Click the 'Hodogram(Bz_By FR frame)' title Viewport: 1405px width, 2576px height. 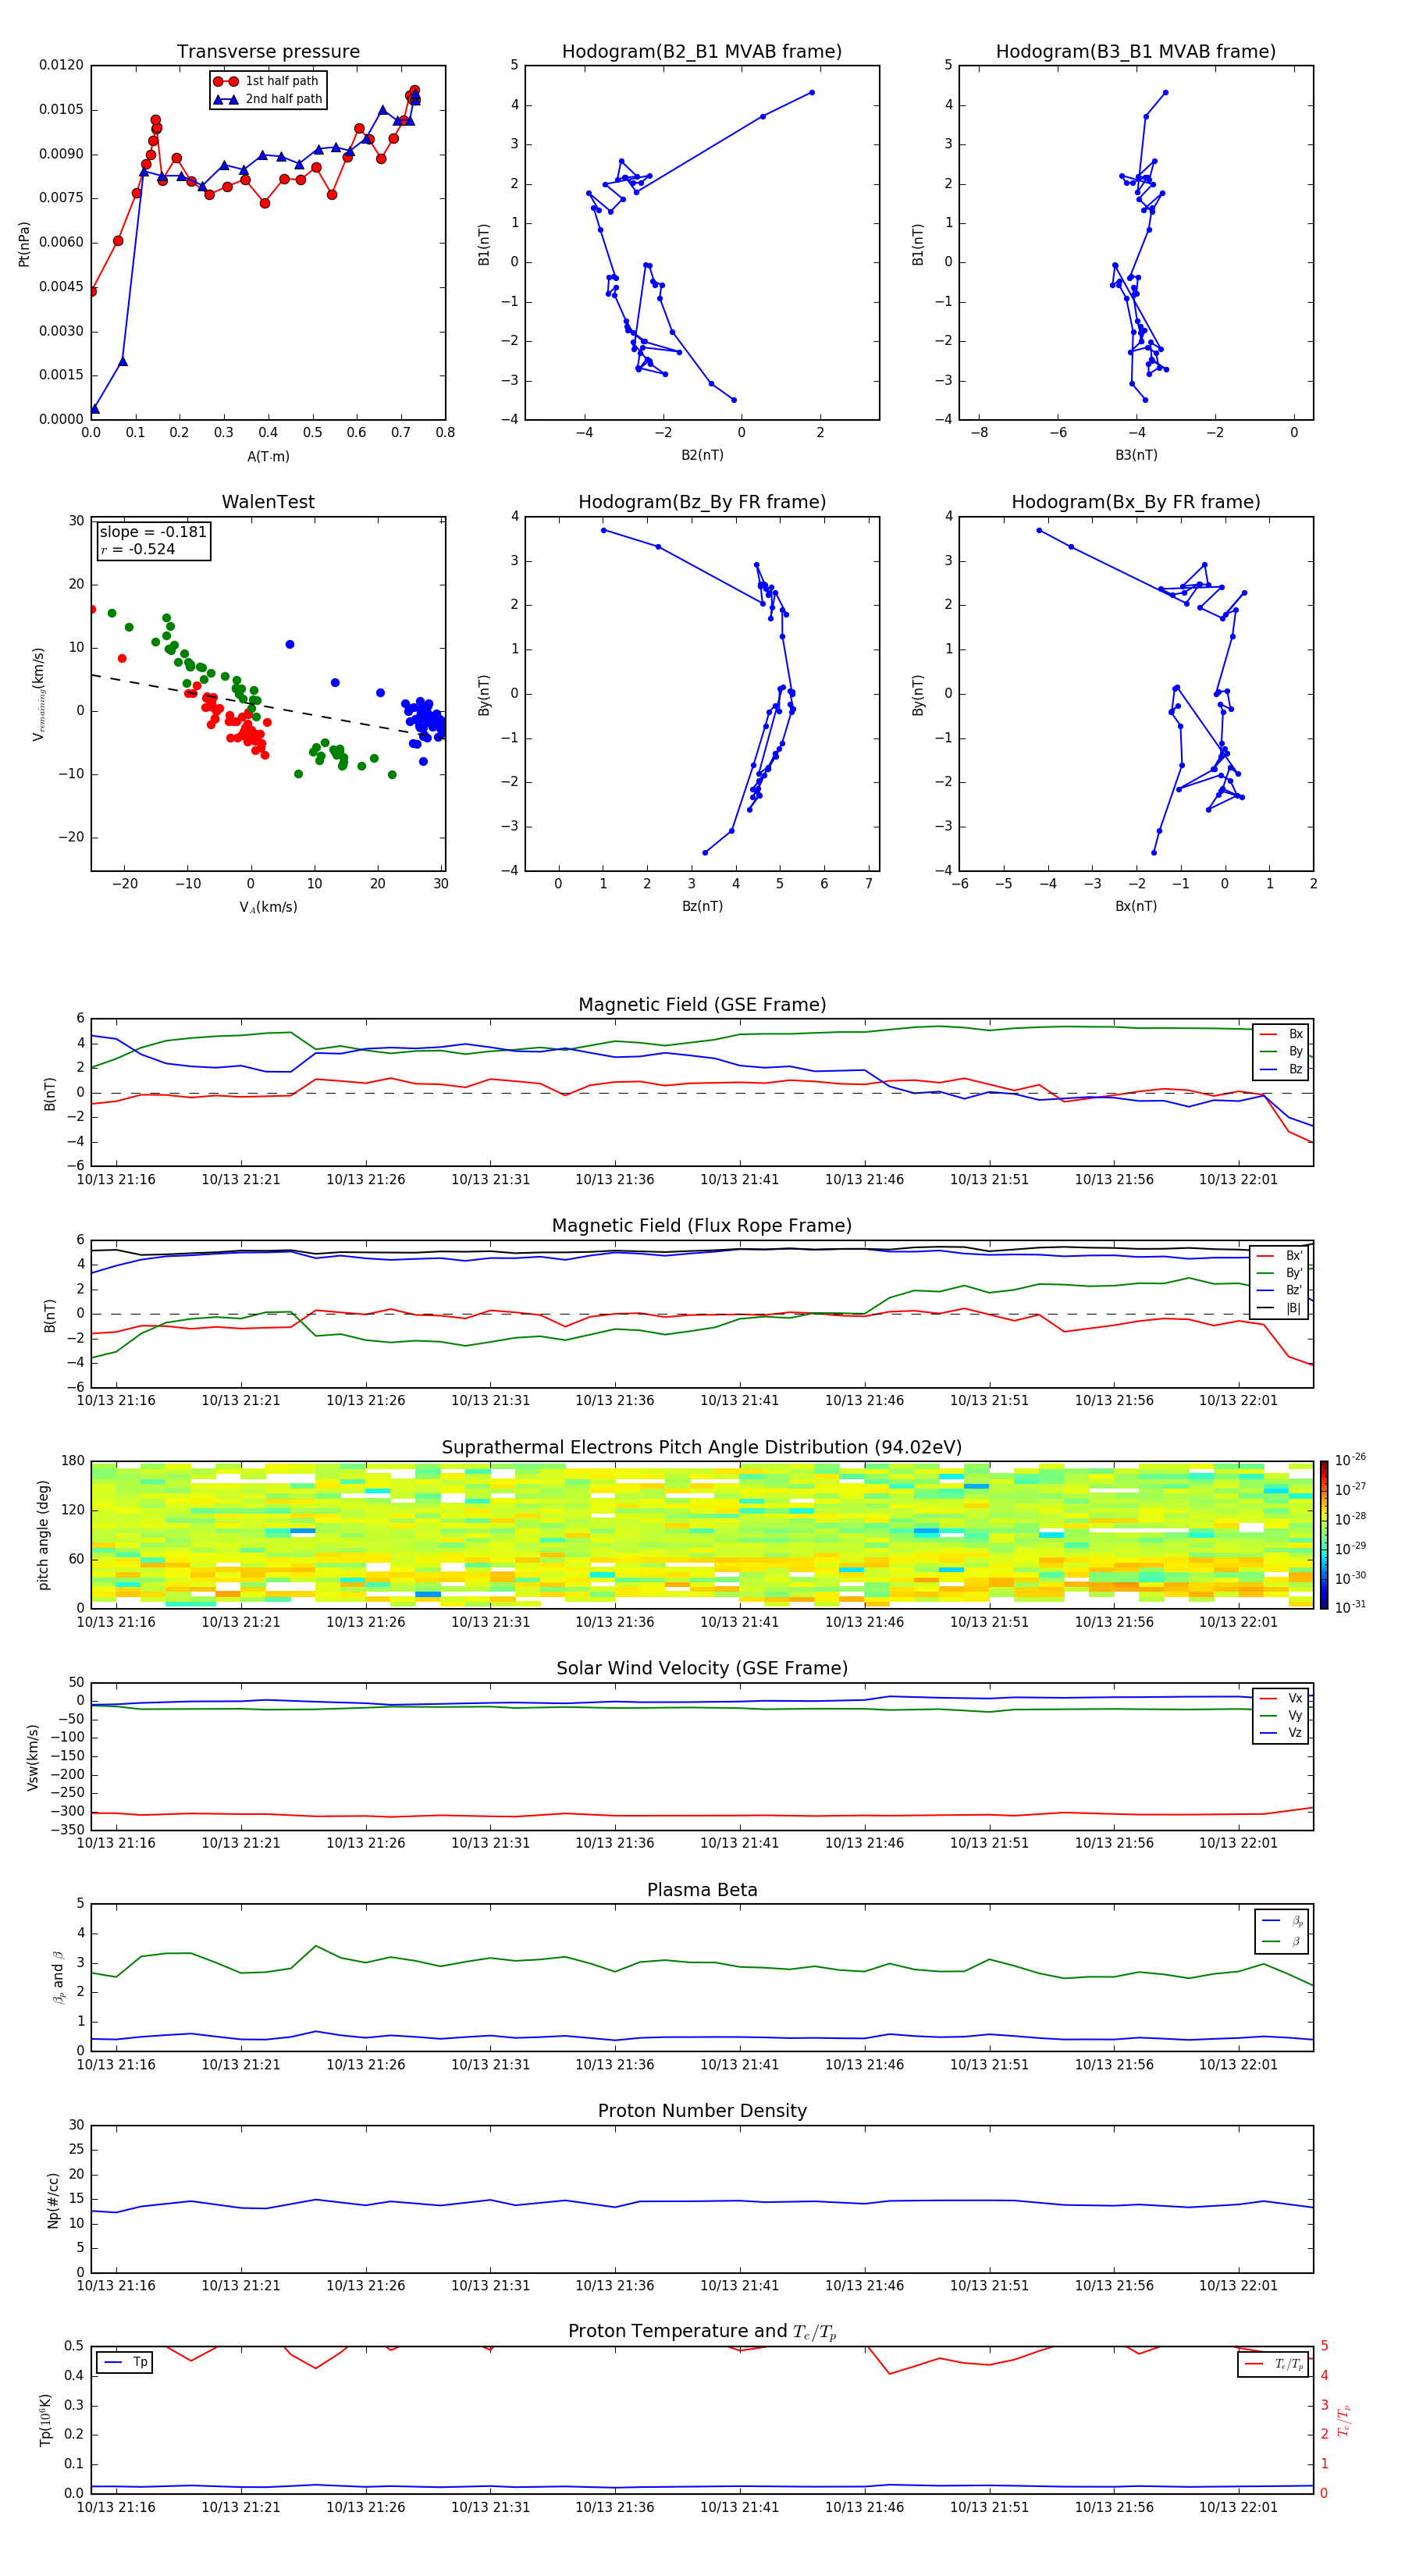702,502
